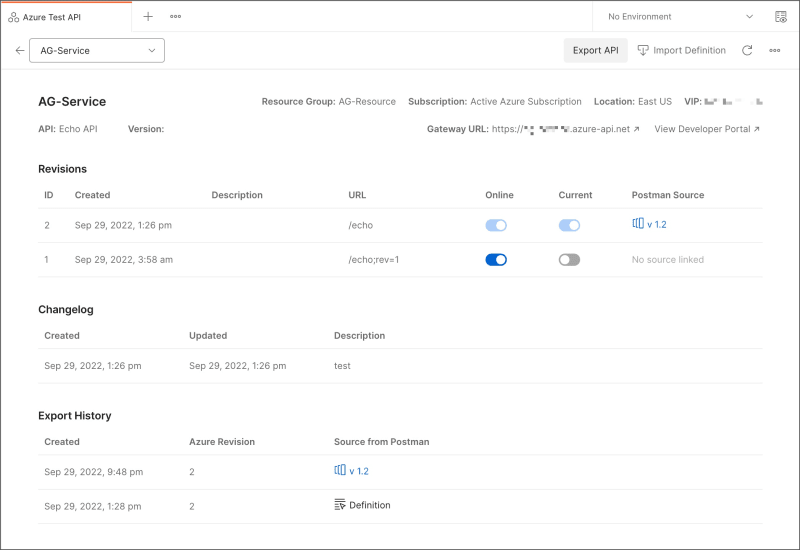Enable Current switch for revision 1
The width and height of the screenshot is (800, 550).
pos(569,259)
